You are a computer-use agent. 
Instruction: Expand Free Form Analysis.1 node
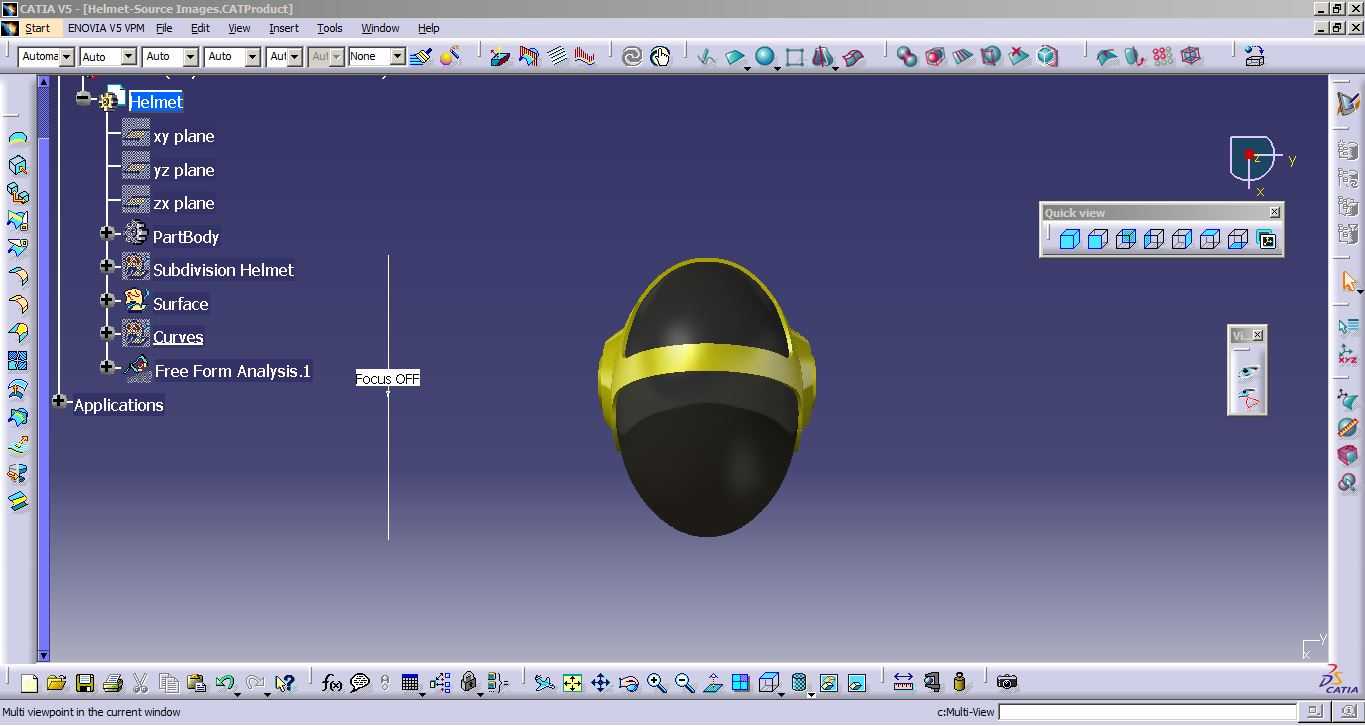pyautogui.click(x=107, y=367)
